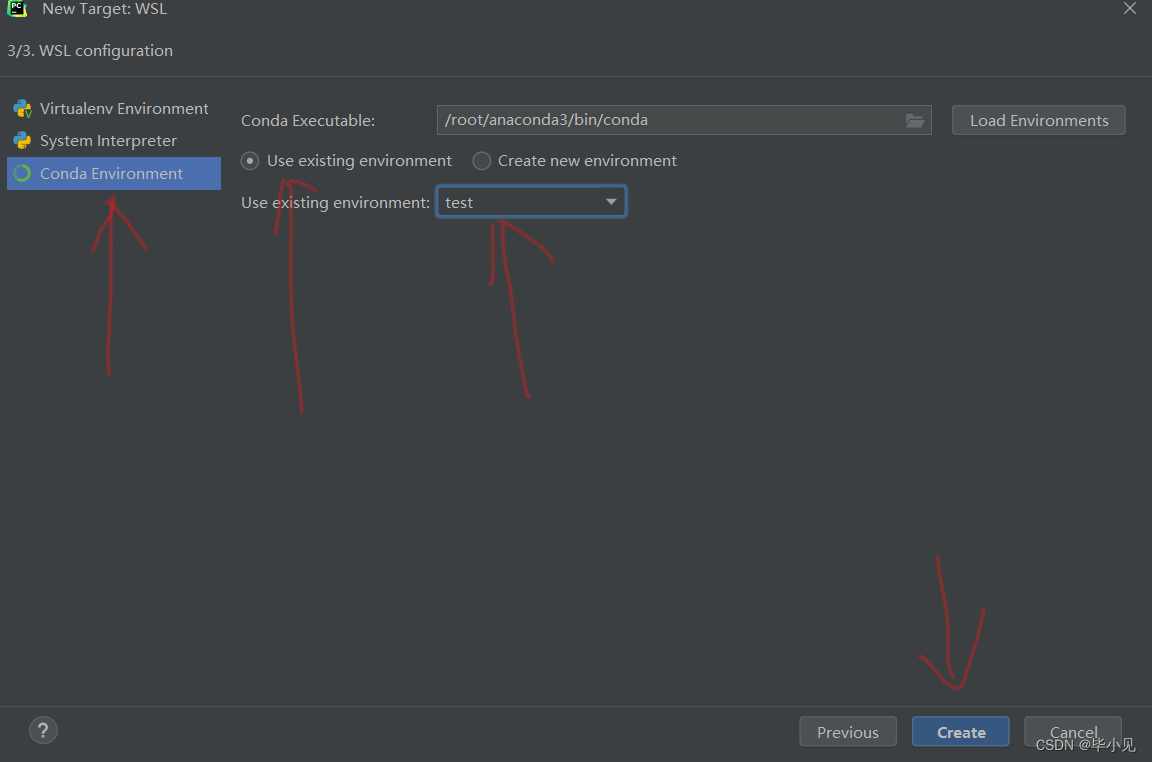Open help via question mark button
The width and height of the screenshot is (1152, 762).
click(43, 730)
